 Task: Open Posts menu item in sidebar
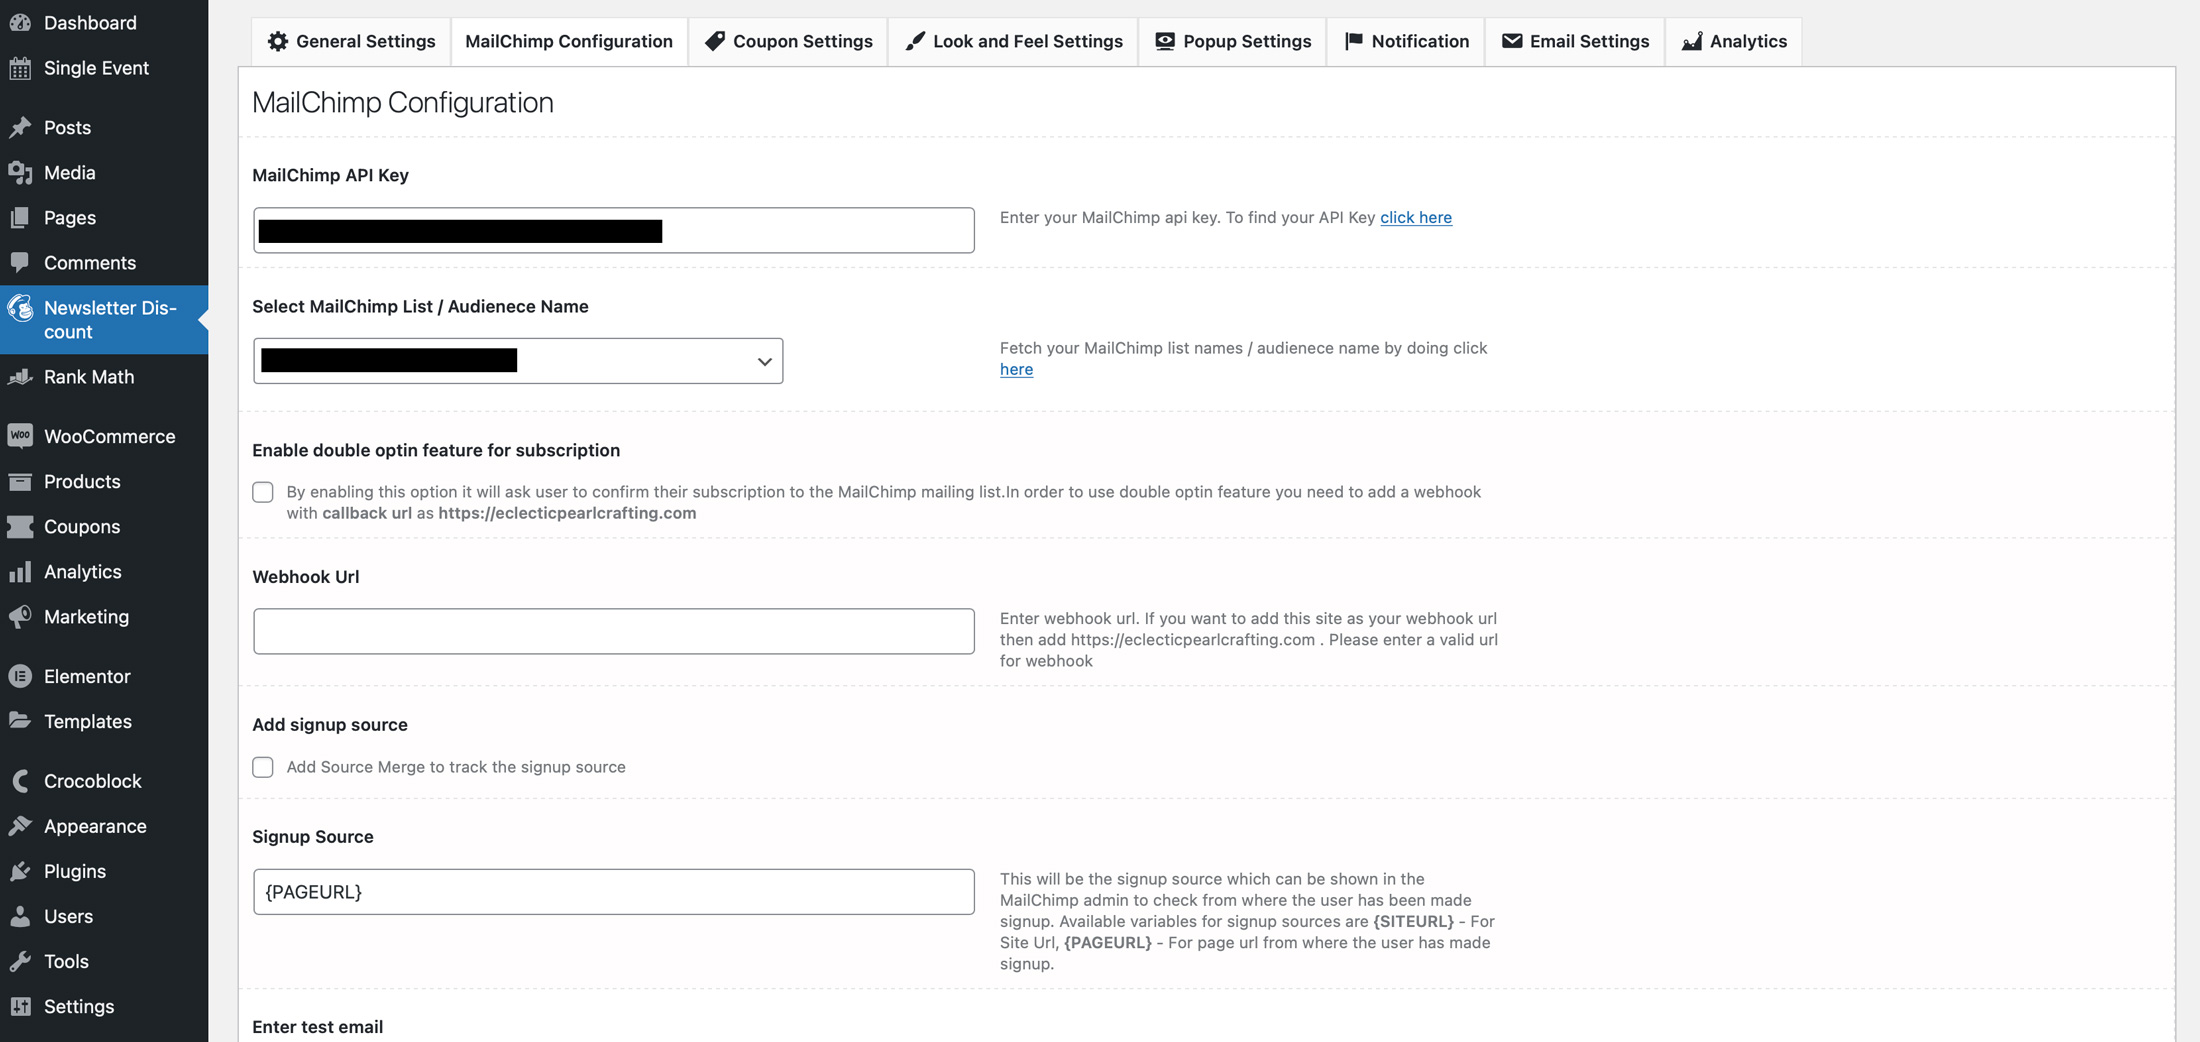pyautogui.click(x=104, y=127)
